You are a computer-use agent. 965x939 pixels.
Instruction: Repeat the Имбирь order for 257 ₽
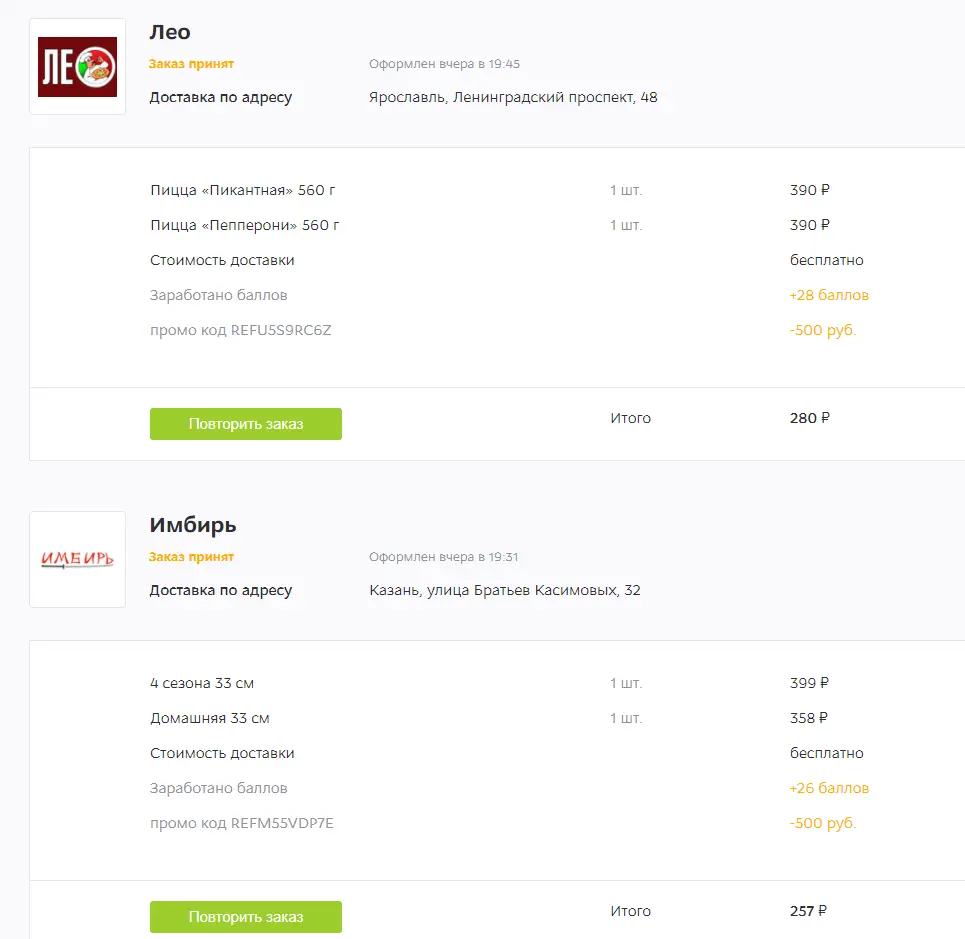click(x=246, y=917)
